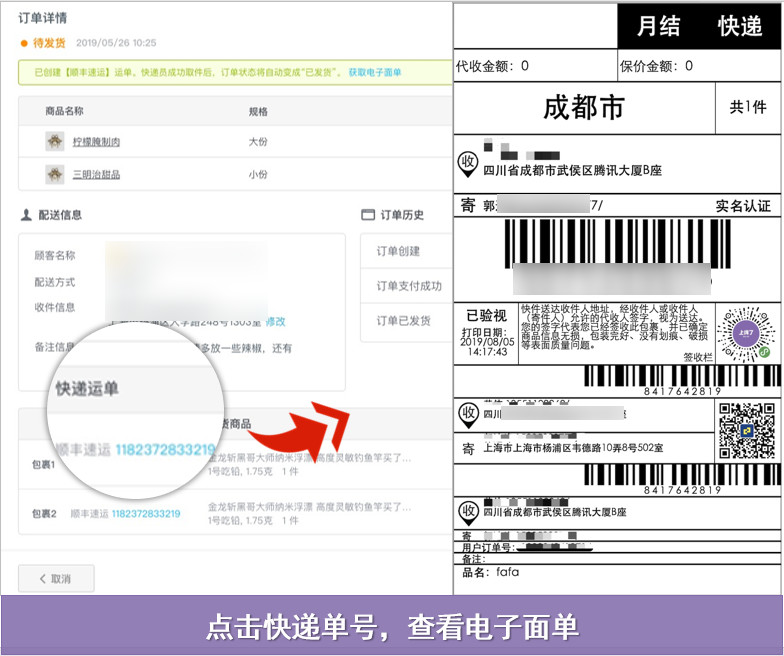Select the 订单创建 history entry
Screen dimensions: 784x656
(x=398, y=251)
